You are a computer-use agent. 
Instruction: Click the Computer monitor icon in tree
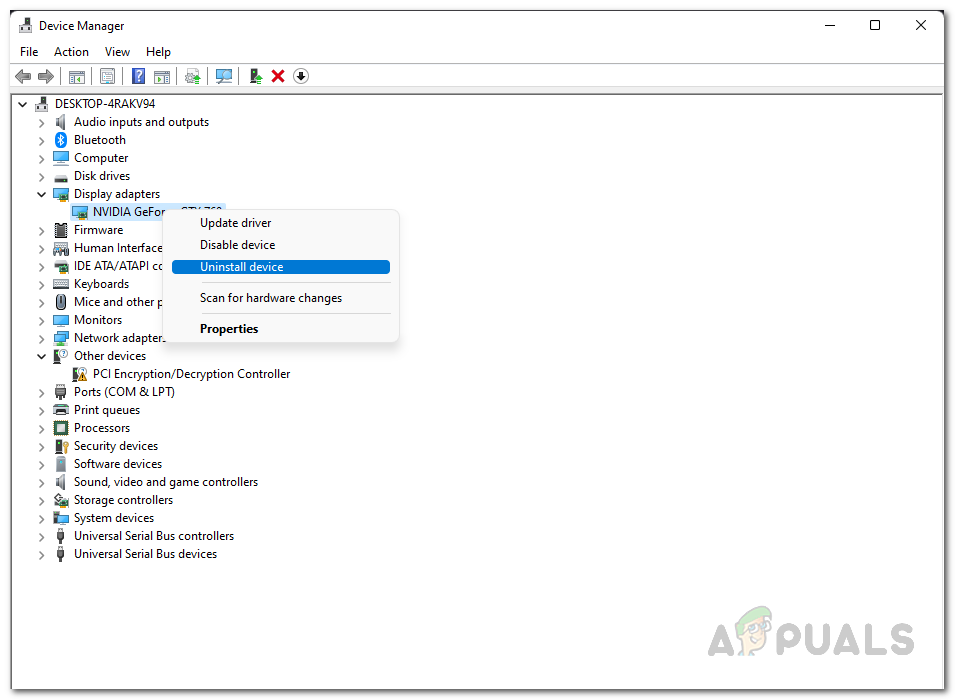pos(61,158)
